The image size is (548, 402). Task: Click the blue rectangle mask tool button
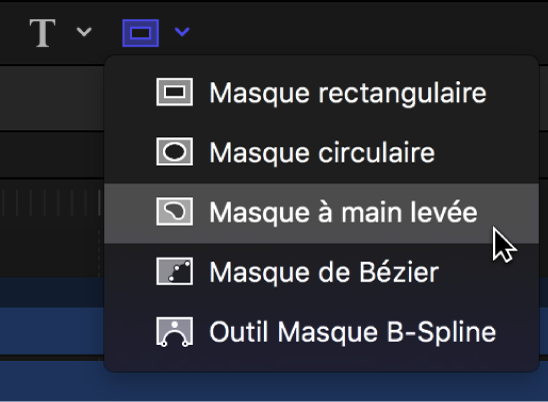(140, 33)
